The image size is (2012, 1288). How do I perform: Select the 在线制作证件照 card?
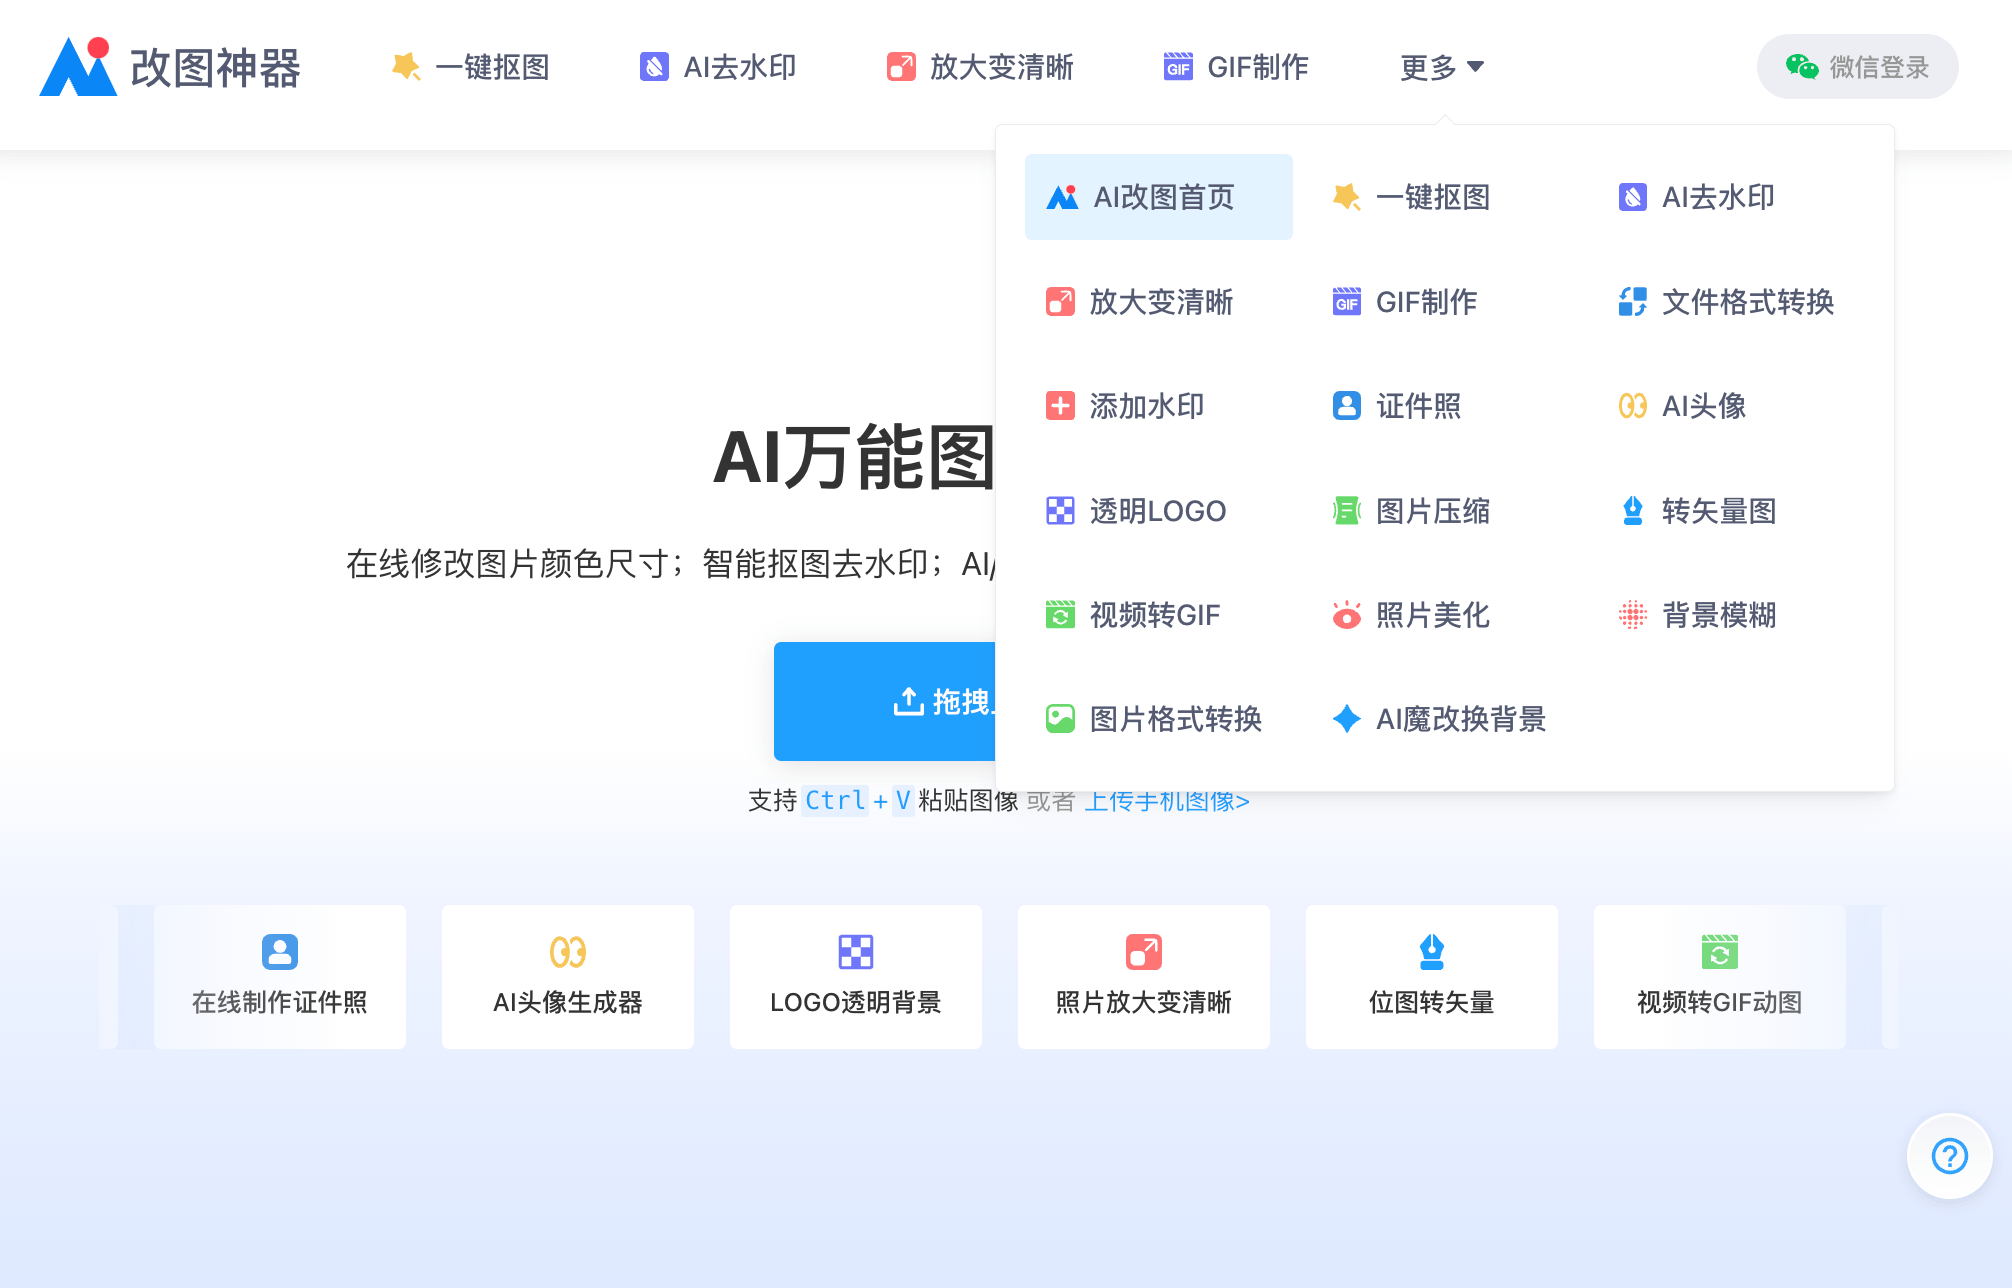279,977
